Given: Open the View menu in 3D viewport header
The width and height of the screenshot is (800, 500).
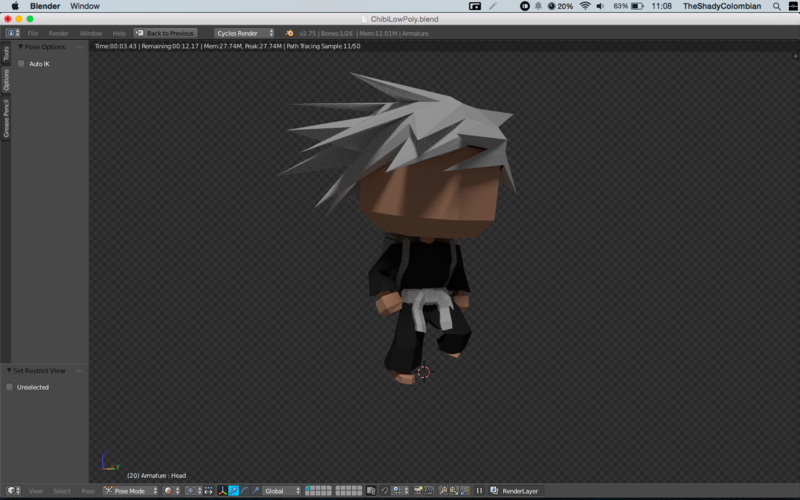Looking at the screenshot, I should point(36,491).
